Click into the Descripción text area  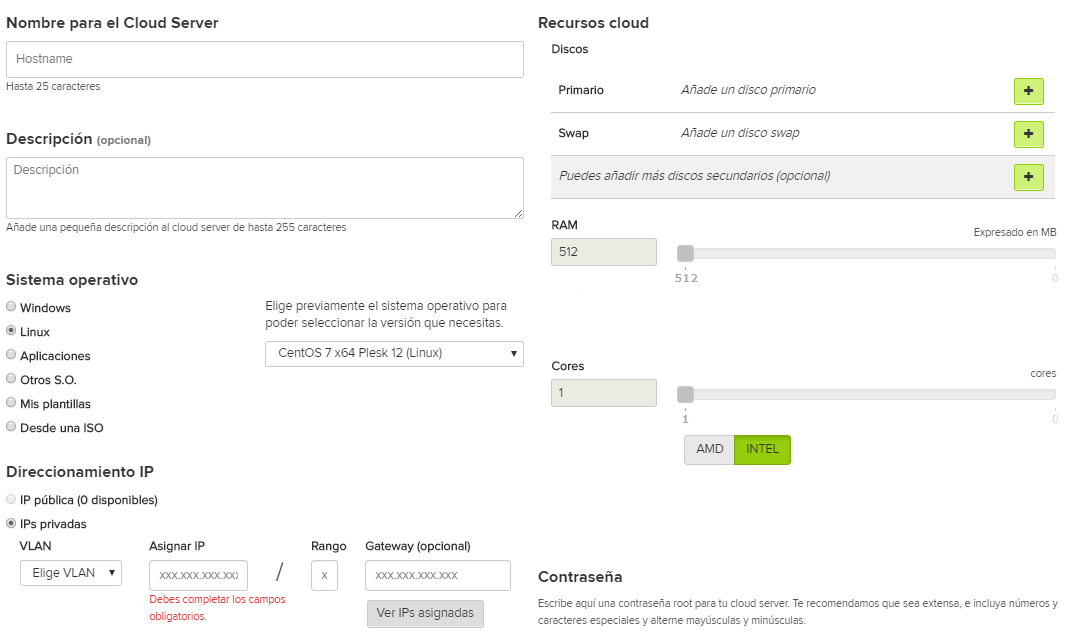click(x=265, y=187)
